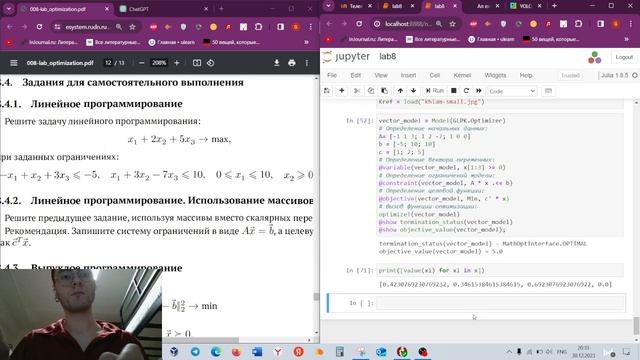Viewport: 640px width, 360px height.
Task: Open the Jupyter Edit menu
Action: coord(356,76)
